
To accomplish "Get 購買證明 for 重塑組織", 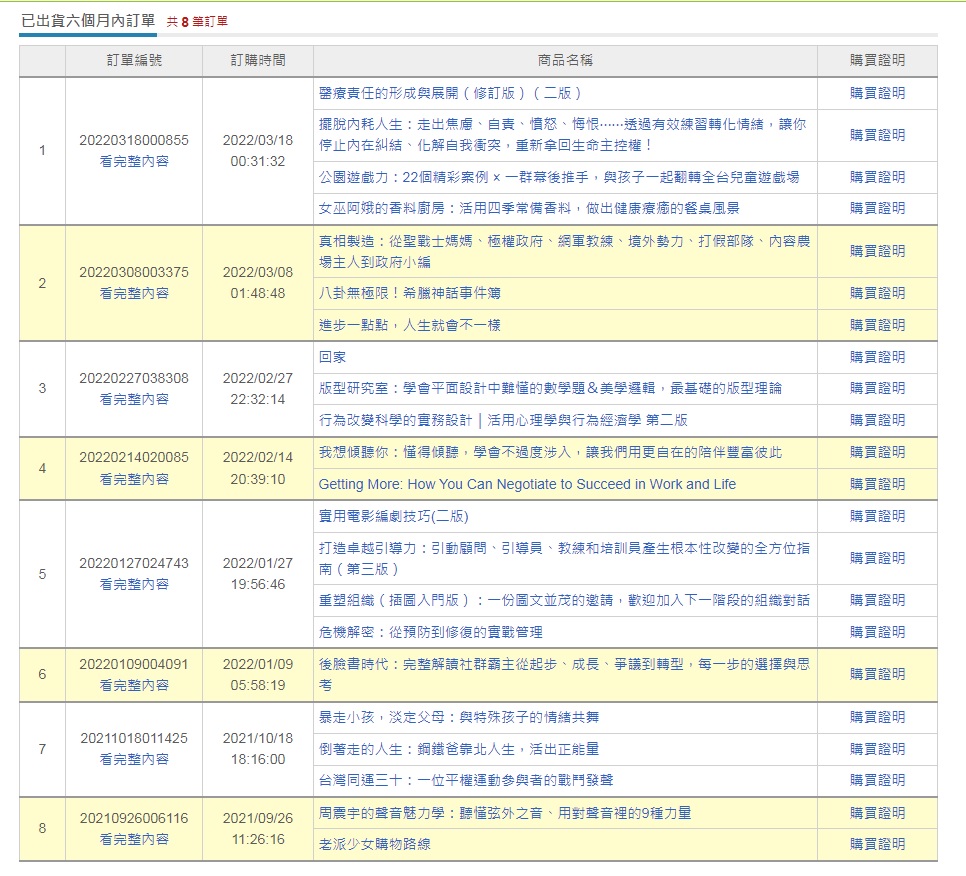I will click(877, 600).
